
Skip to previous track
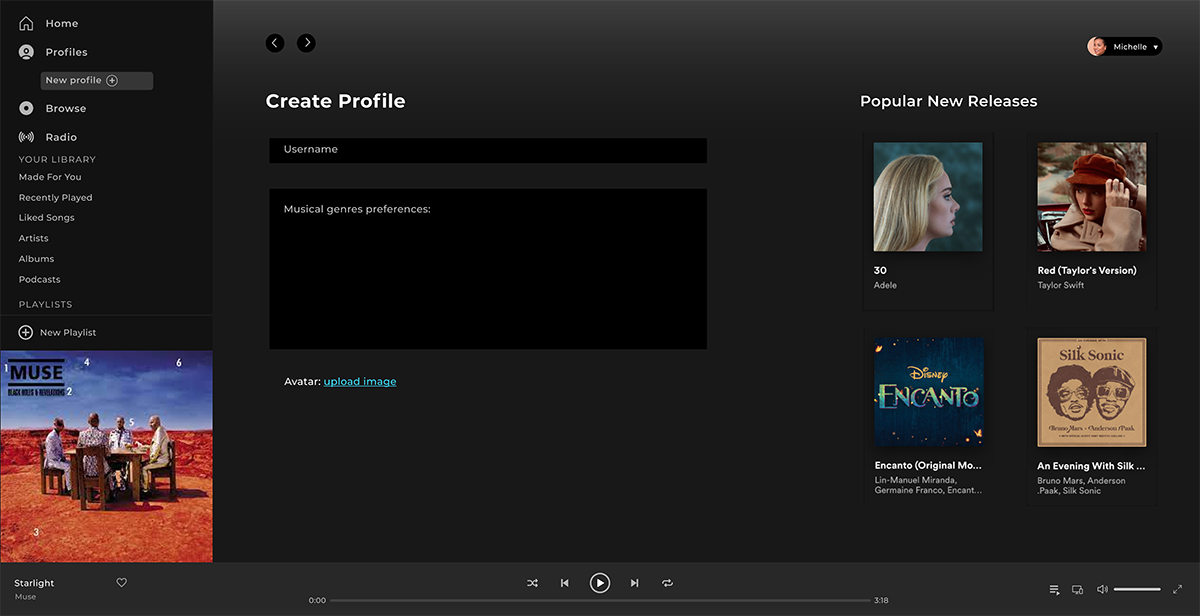(565, 583)
